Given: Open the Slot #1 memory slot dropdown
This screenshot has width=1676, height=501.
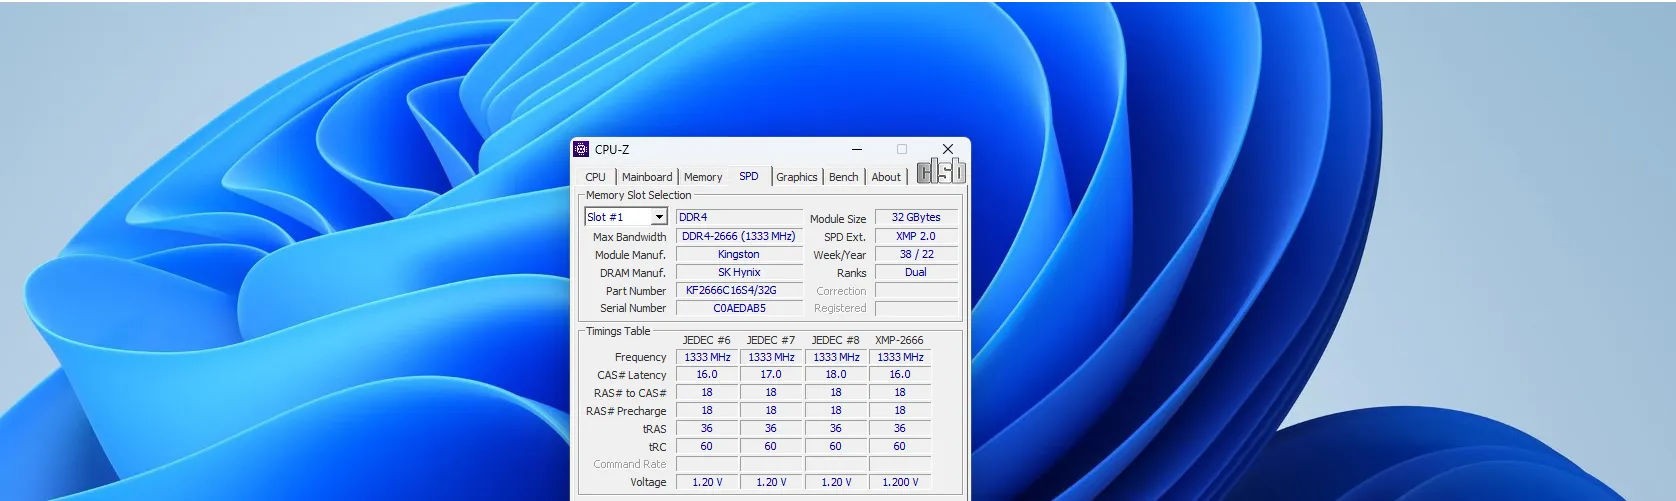Looking at the screenshot, I should (x=659, y=217).
